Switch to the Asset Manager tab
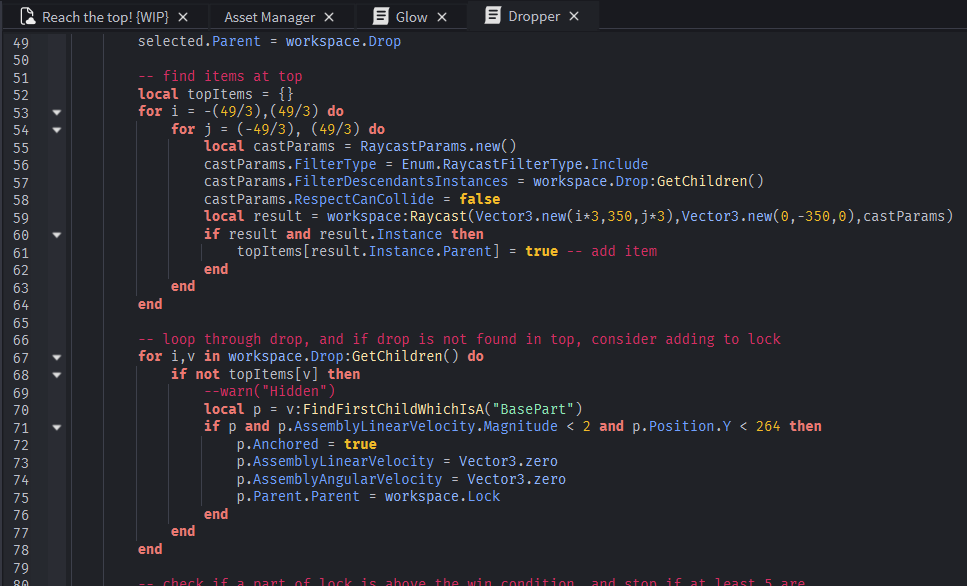Viewport: 967px width, 586px height. tap(269, 17)
